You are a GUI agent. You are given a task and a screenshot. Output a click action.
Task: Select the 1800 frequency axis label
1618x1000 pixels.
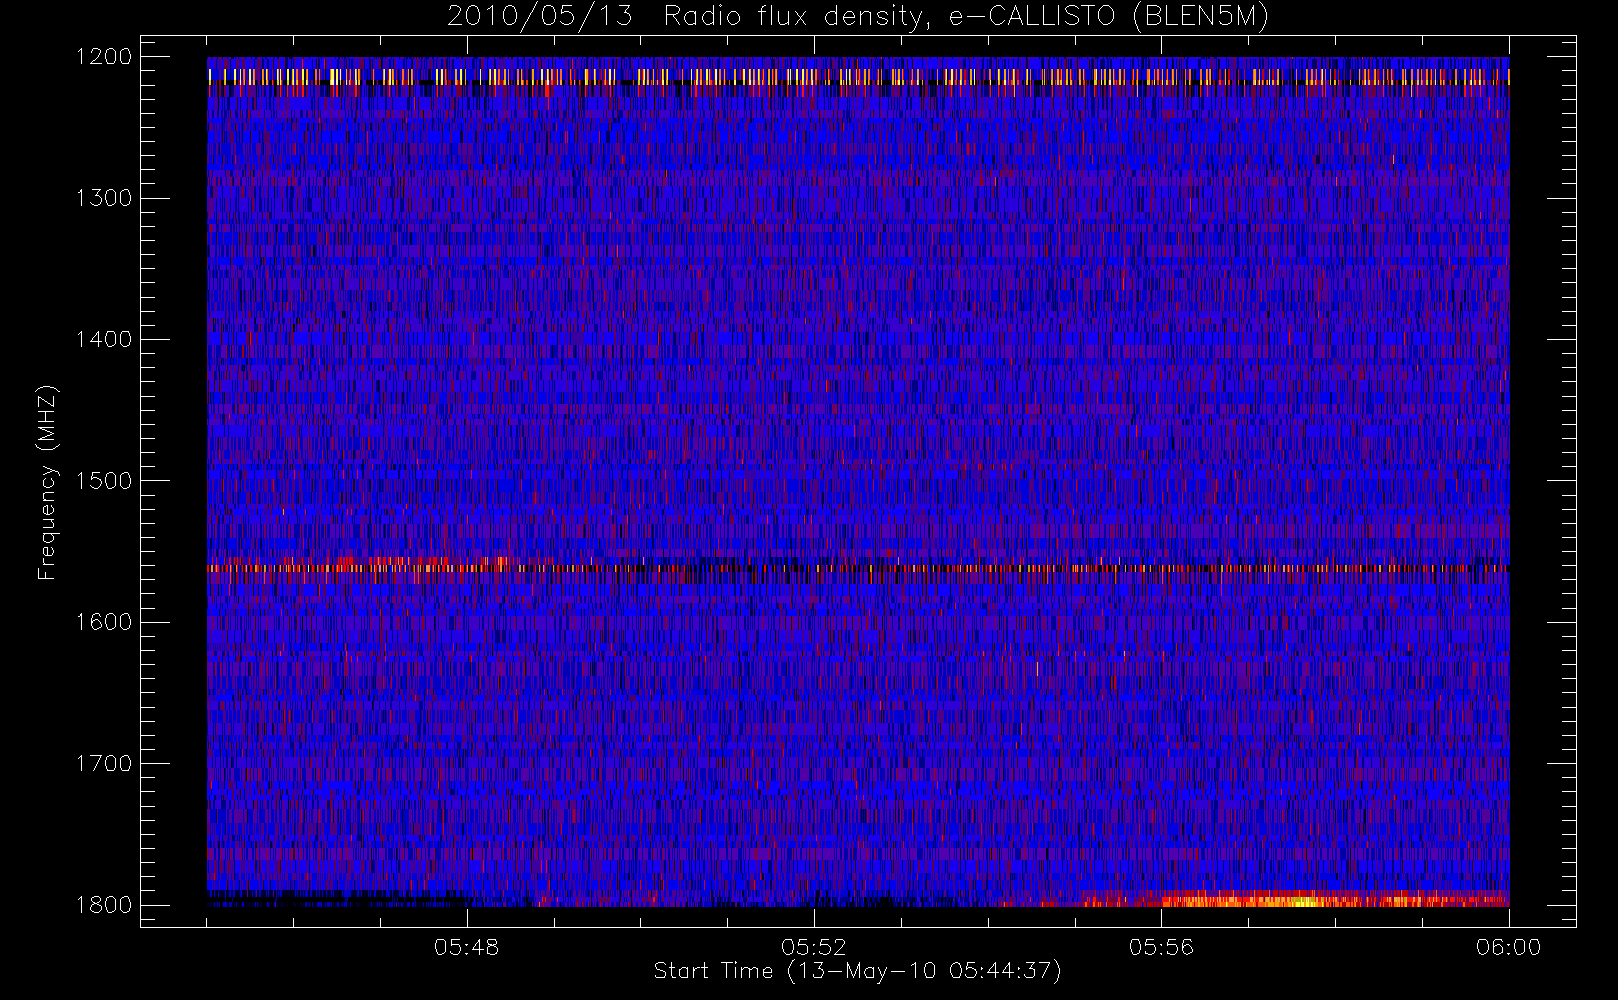coord(105,905)
